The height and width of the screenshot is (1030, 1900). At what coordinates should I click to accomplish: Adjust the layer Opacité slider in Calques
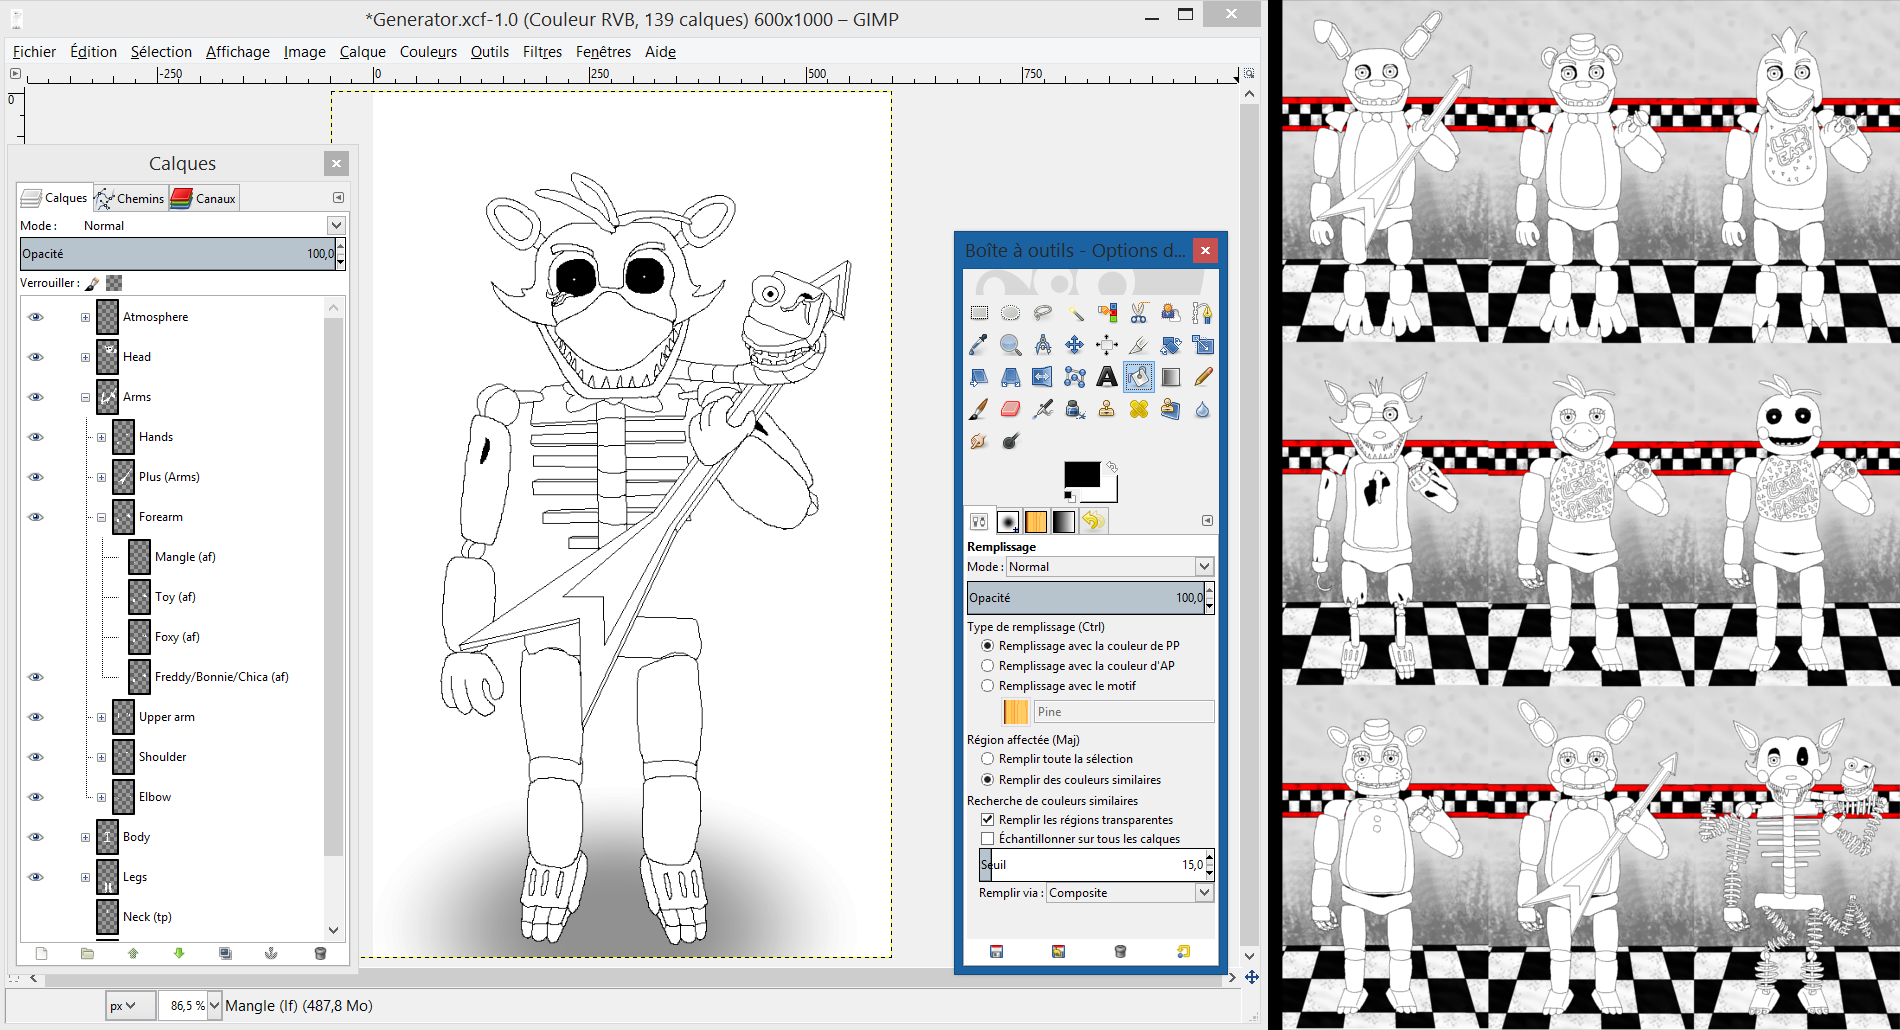178,254
